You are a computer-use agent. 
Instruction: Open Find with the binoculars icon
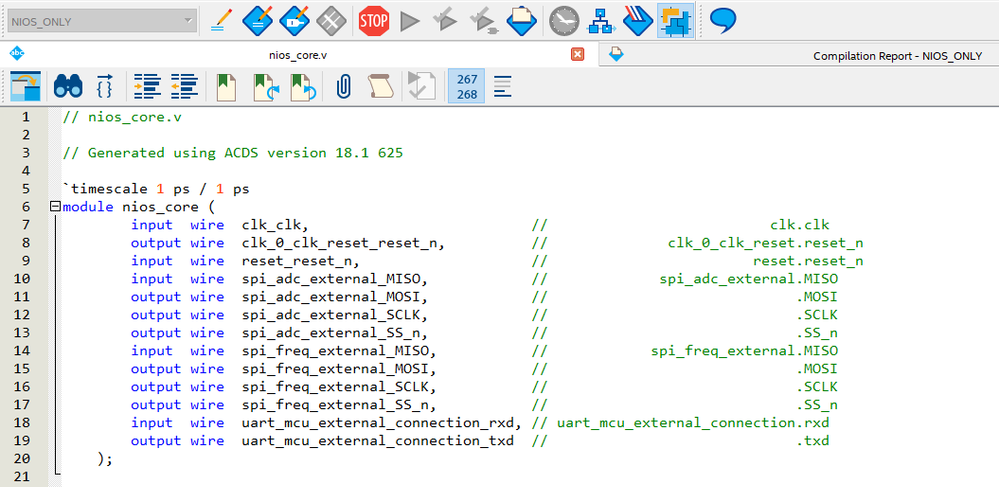click(x=68, y=86)
